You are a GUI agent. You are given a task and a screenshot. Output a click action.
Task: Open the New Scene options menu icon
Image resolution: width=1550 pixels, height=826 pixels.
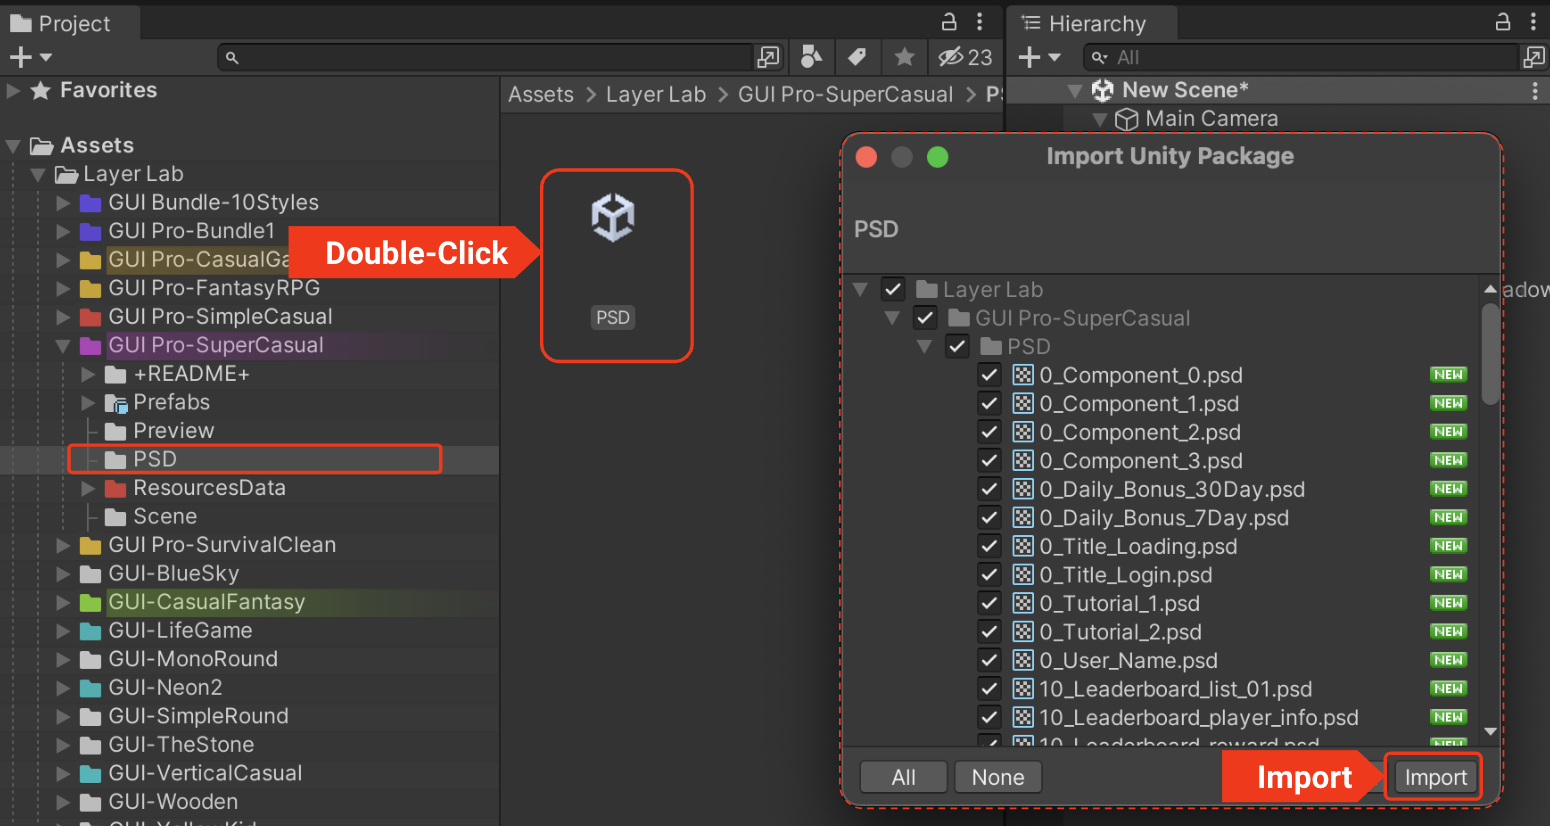click(1535, 90)
